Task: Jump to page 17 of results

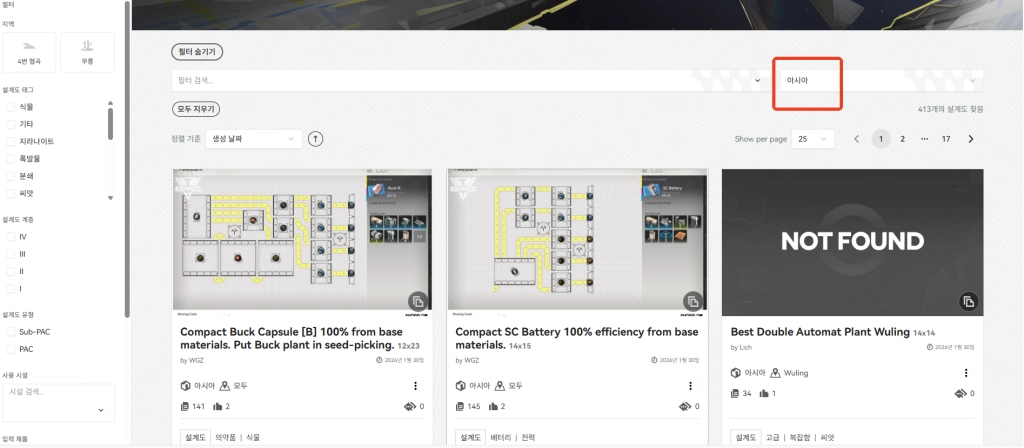Action: tap(946, 139)
